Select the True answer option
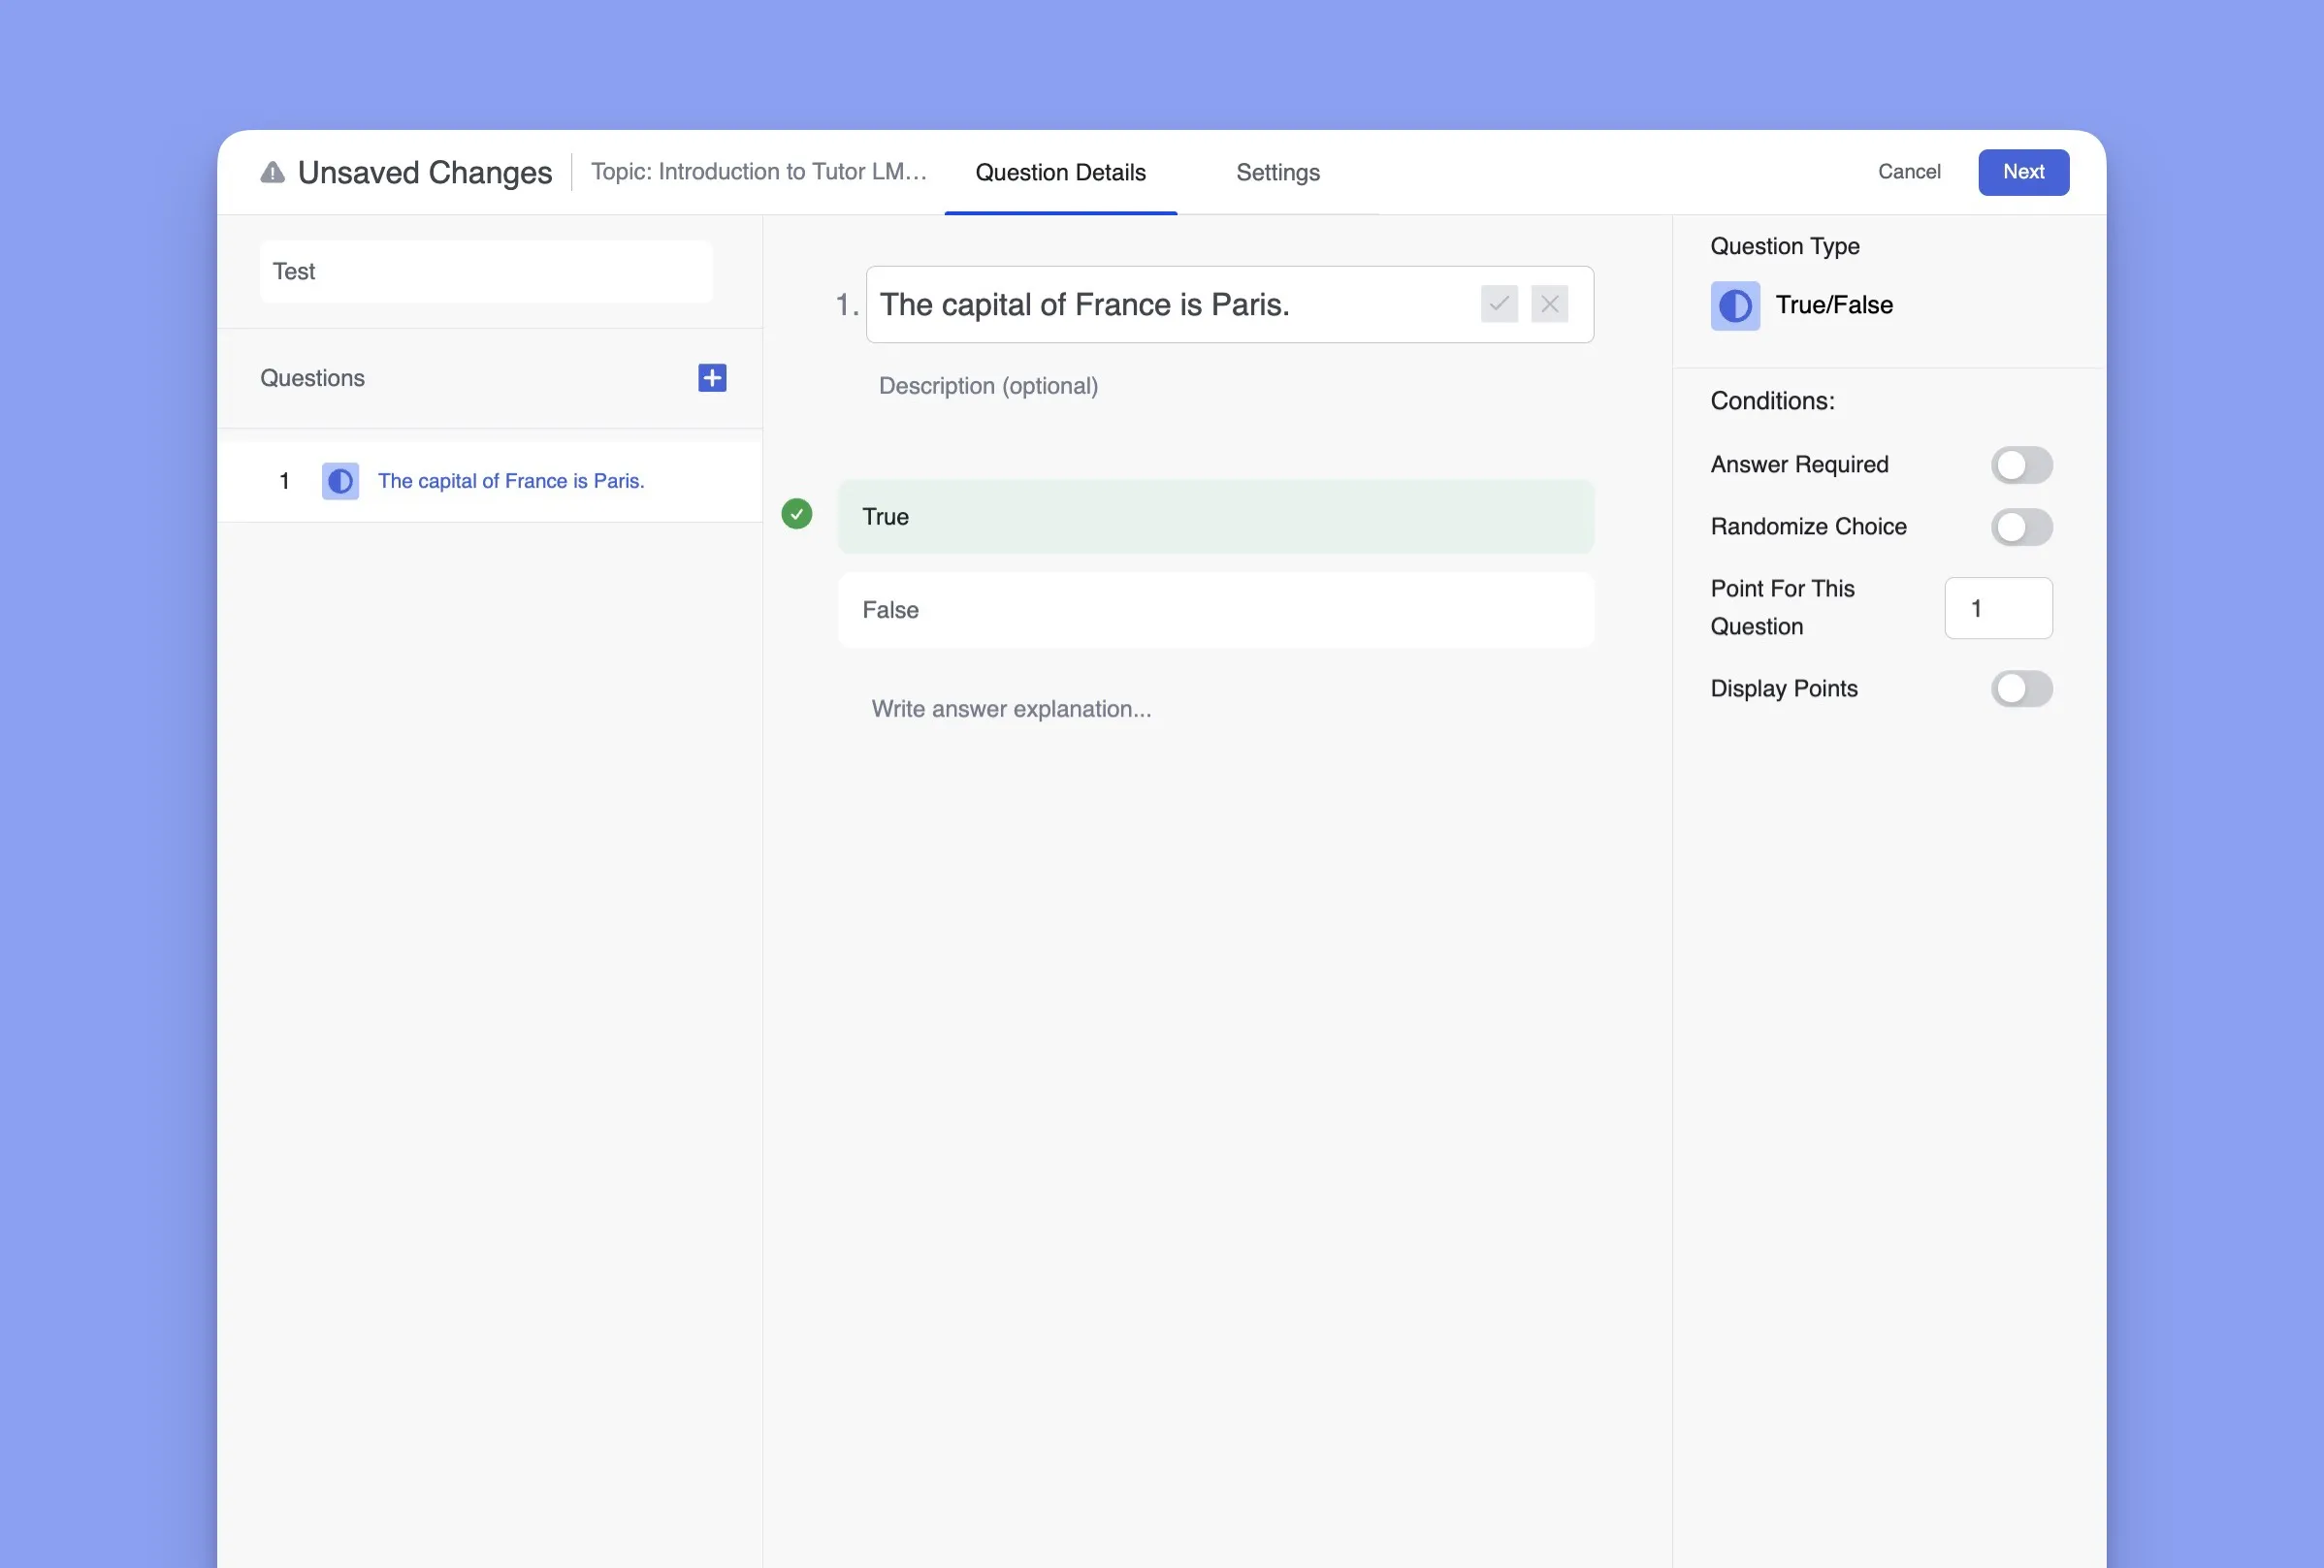This screenshot has height=1568, width=2324. pyautogui.click(x=1216, y=517)
